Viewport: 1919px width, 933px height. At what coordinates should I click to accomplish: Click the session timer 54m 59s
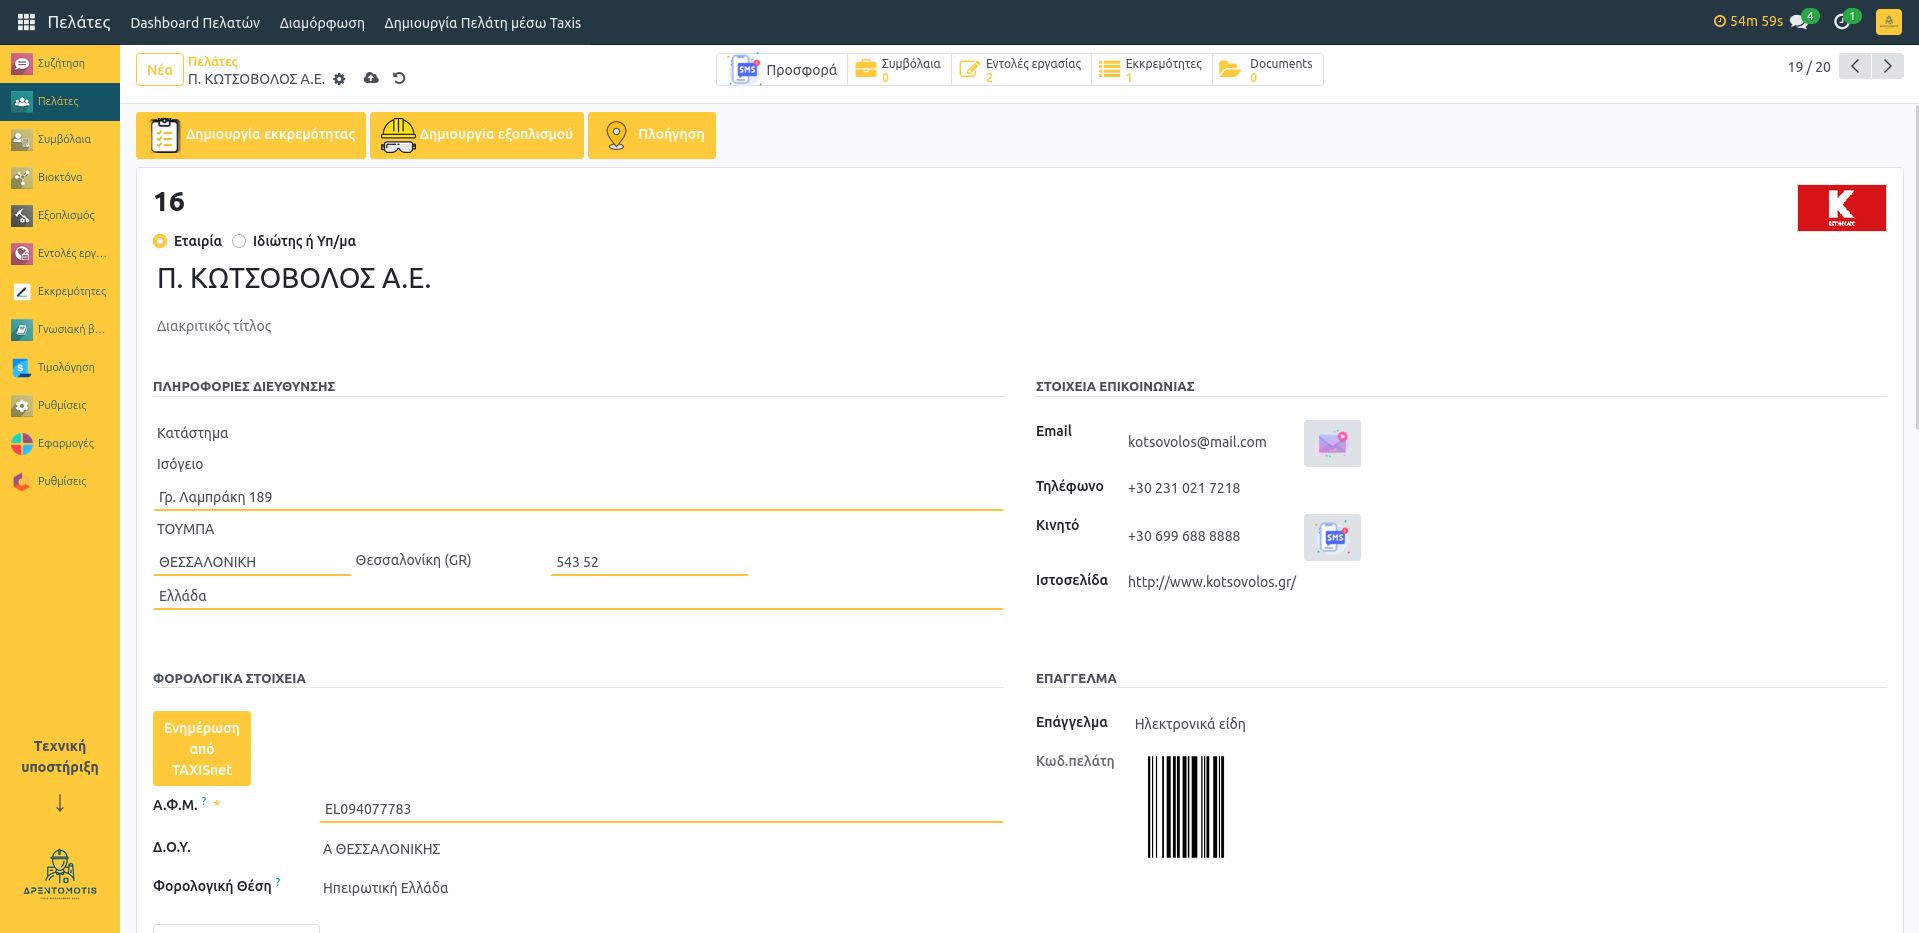(x=1748, y=21)
